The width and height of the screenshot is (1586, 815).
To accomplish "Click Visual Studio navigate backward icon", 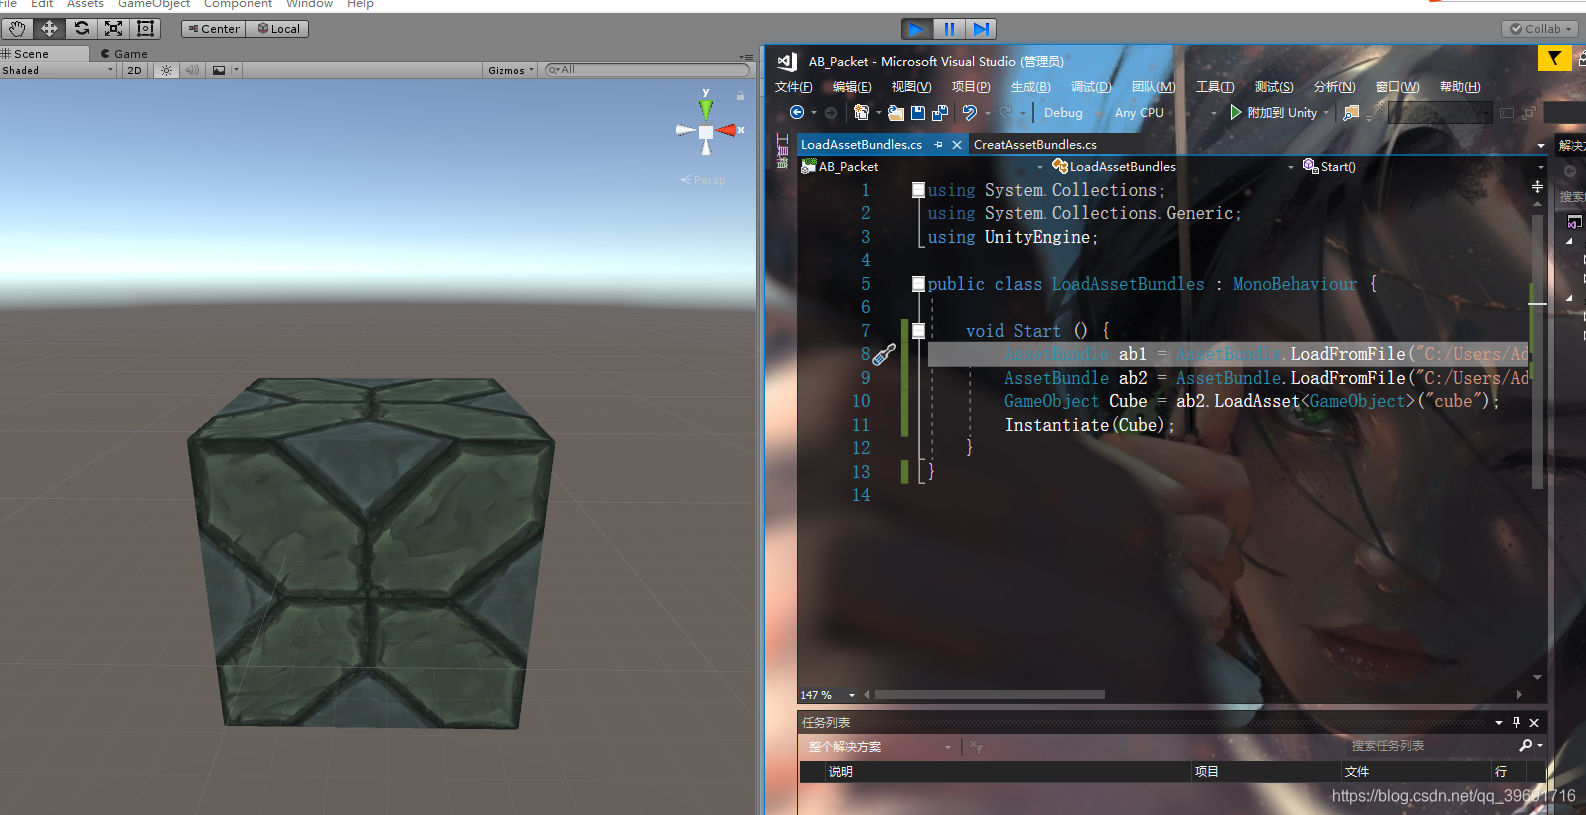I will (x=797, y=113).
